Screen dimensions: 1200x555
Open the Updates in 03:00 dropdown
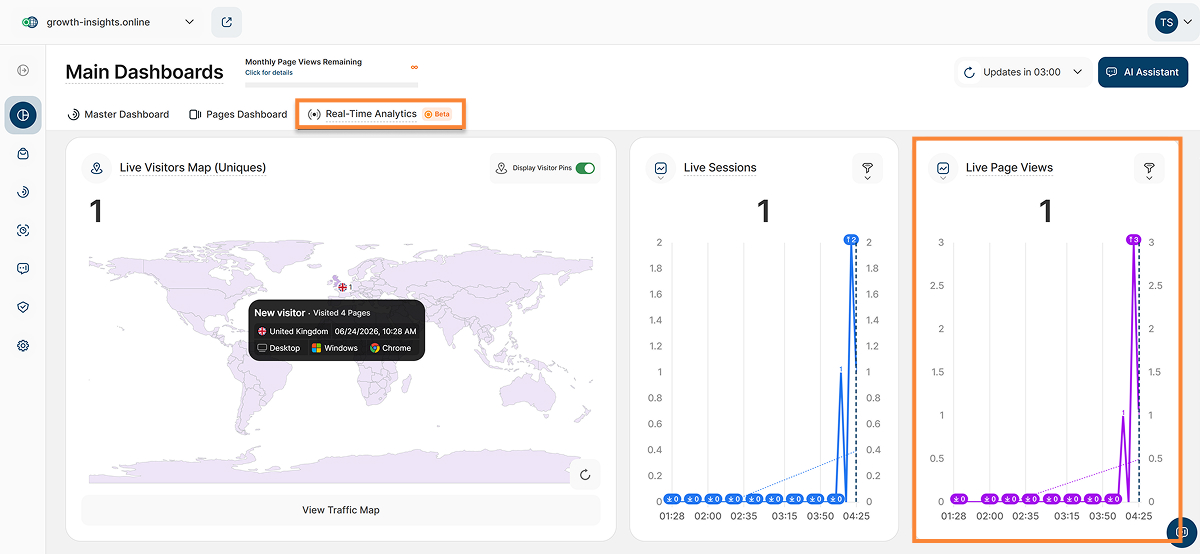1022,72
